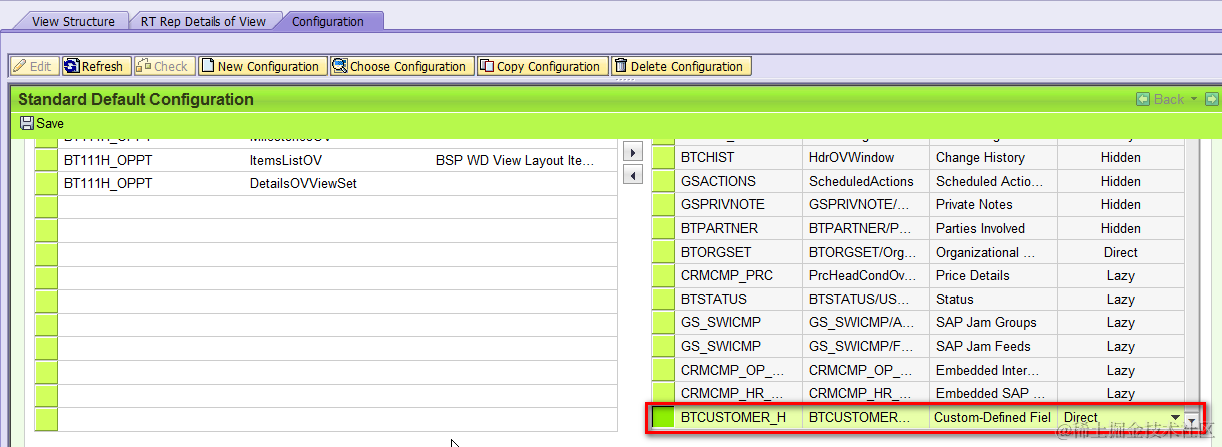
Task: Click the Refresh toolbar button
Action: point(95,66)
